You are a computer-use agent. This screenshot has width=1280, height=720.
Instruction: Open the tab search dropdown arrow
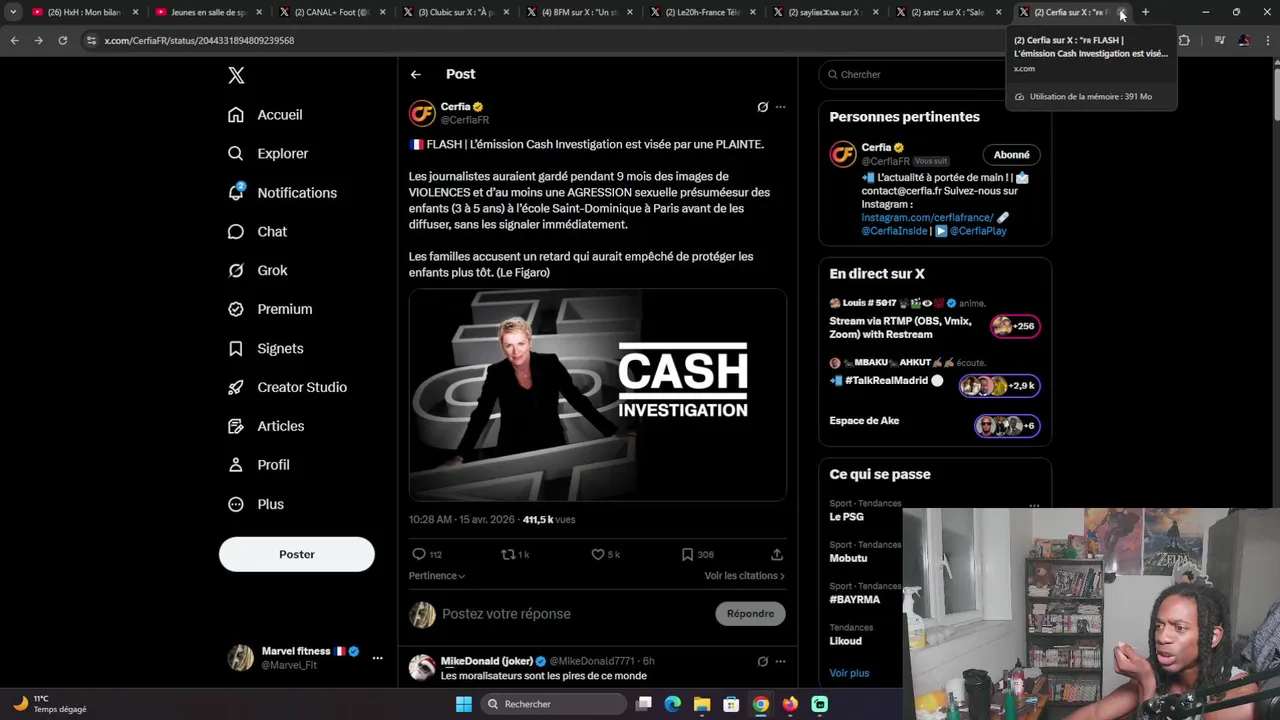click(12, 12)
